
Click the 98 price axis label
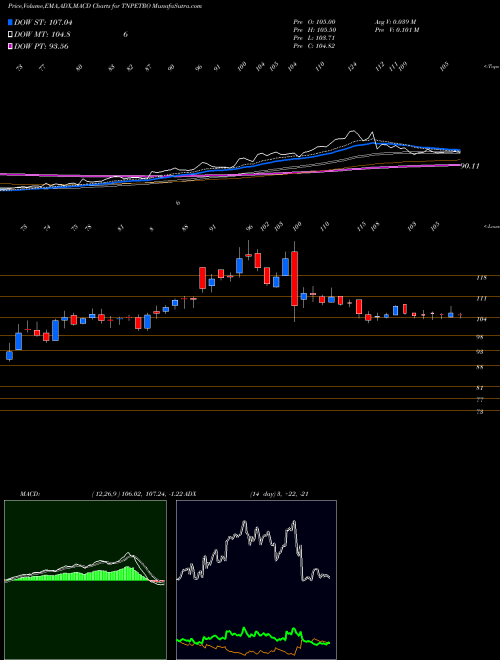click(x=479, y=337)
